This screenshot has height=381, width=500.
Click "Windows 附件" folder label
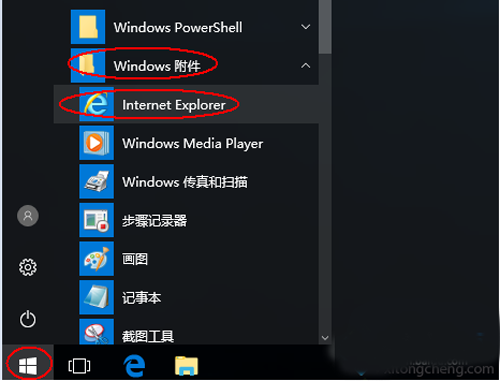click(x=157, y=66)
